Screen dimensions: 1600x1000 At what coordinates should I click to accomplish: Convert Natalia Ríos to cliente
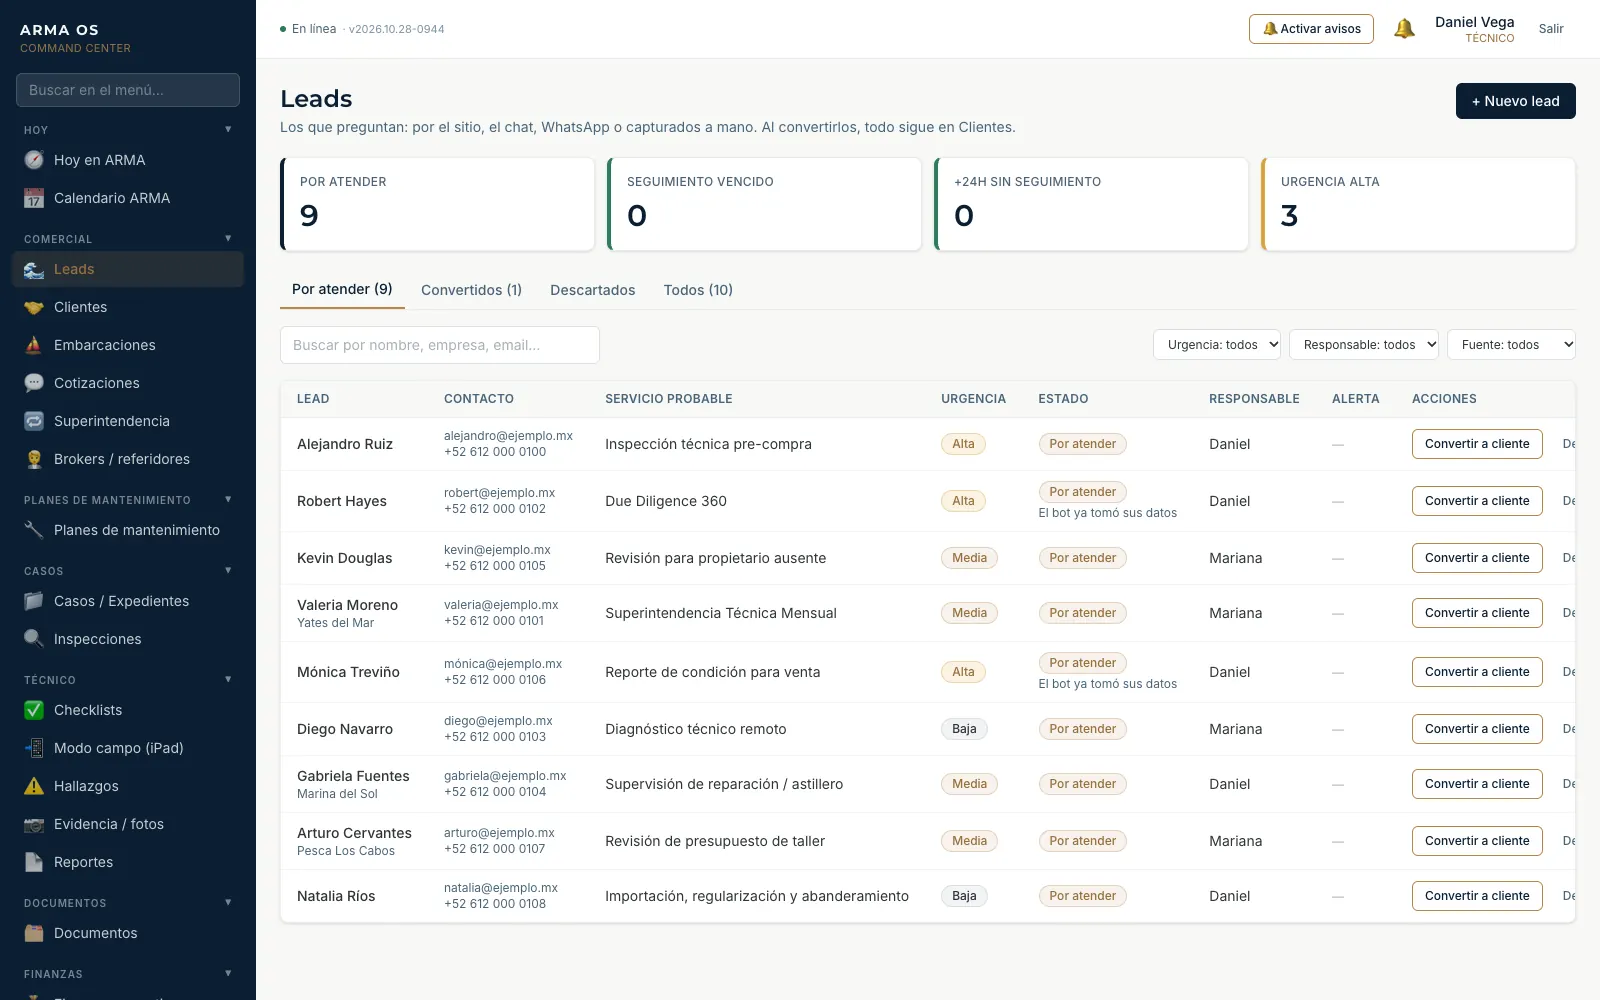tap(1477, 896)
